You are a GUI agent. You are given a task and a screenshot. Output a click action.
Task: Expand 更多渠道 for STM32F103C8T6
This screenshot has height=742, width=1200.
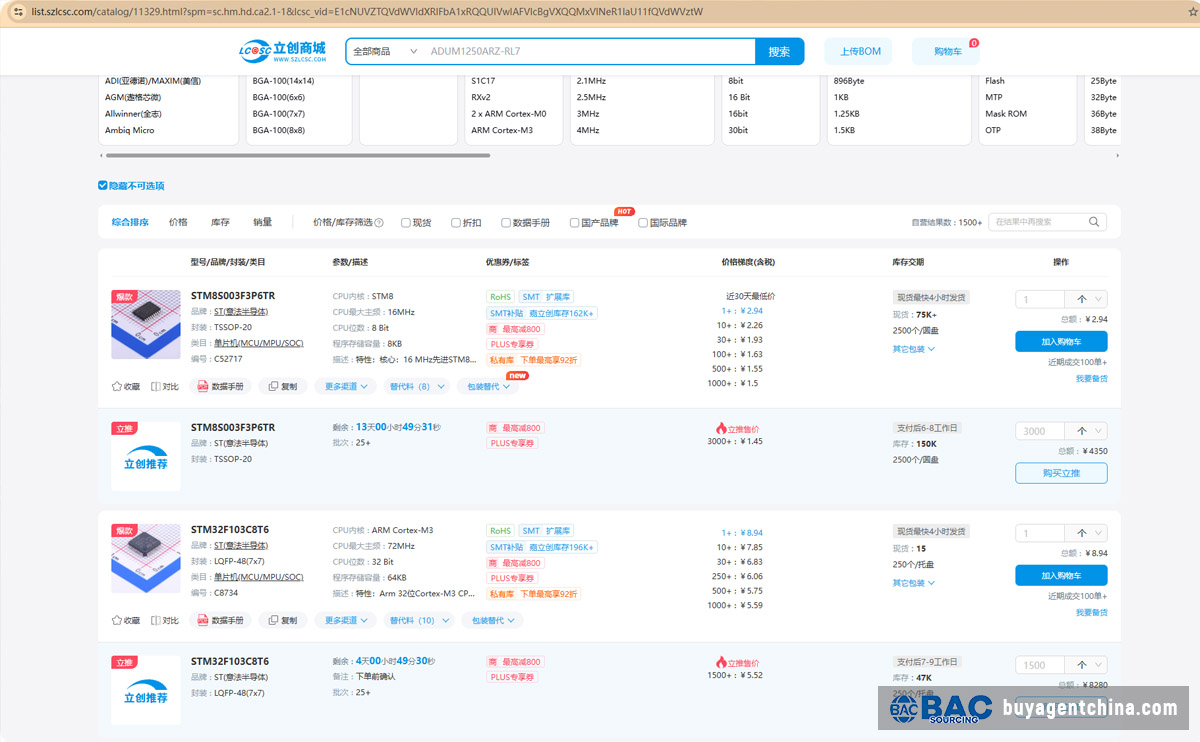pos(346,620)
